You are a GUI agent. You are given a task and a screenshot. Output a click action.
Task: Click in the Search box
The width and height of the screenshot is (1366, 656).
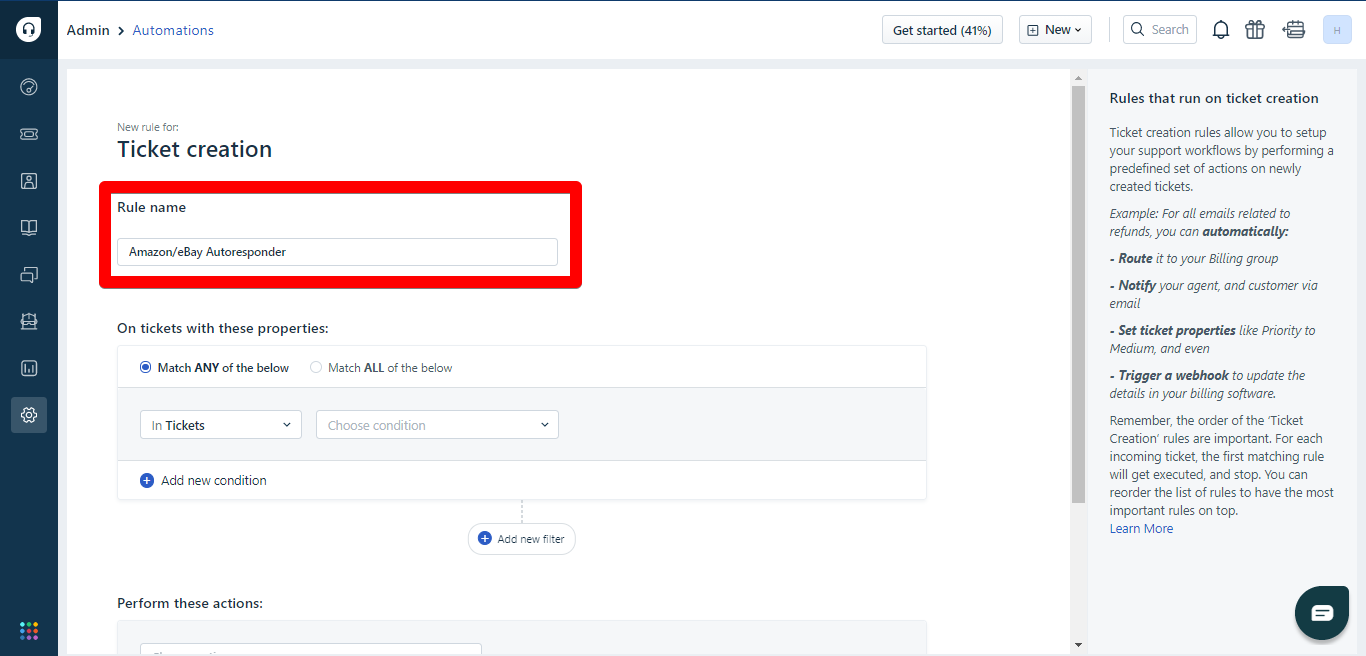[1160, 30]
